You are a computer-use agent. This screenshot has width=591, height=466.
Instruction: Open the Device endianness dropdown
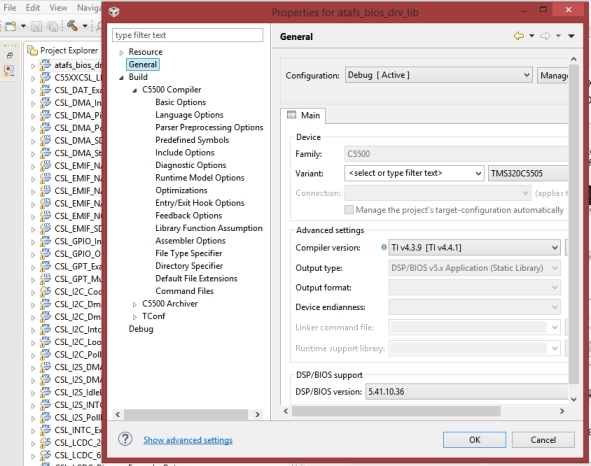click(x=474, y=307)
